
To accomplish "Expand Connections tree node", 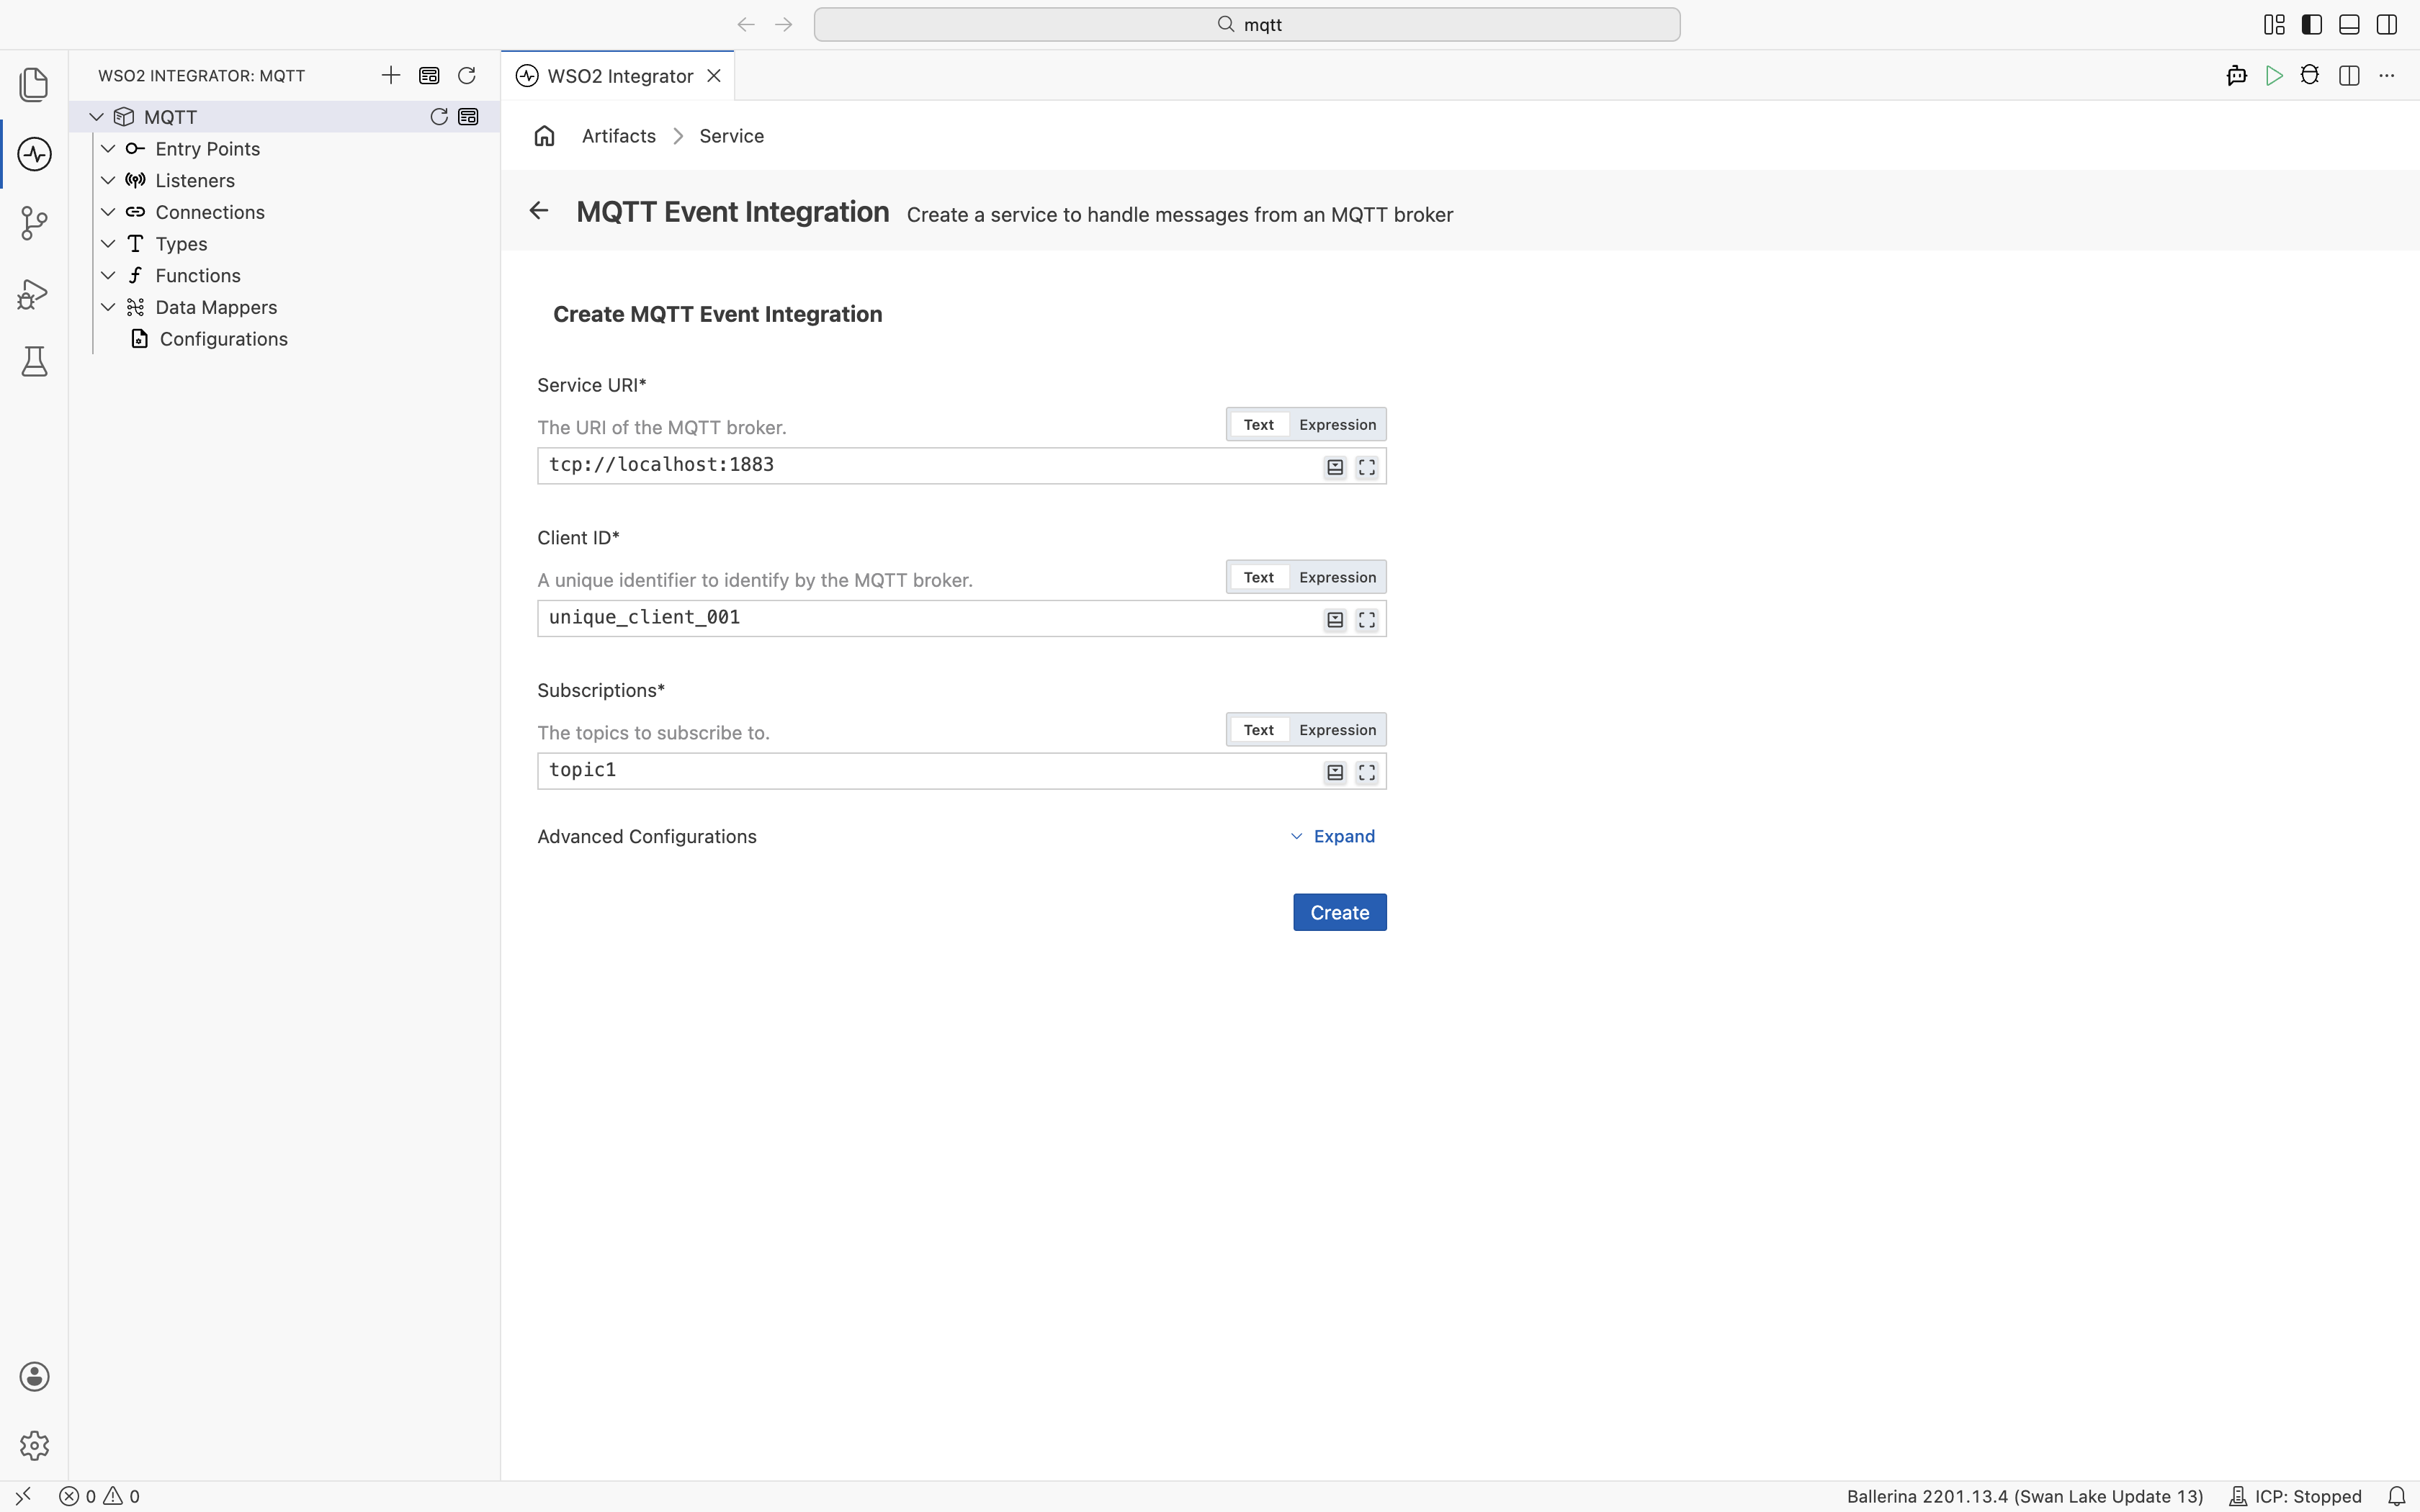I will (x=108, y=212).
